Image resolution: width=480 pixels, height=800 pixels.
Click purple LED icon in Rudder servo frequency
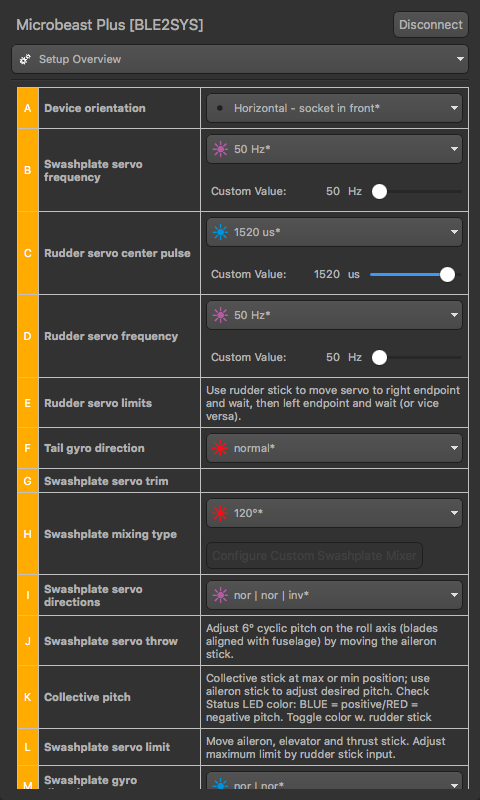[x=220, y=316]
